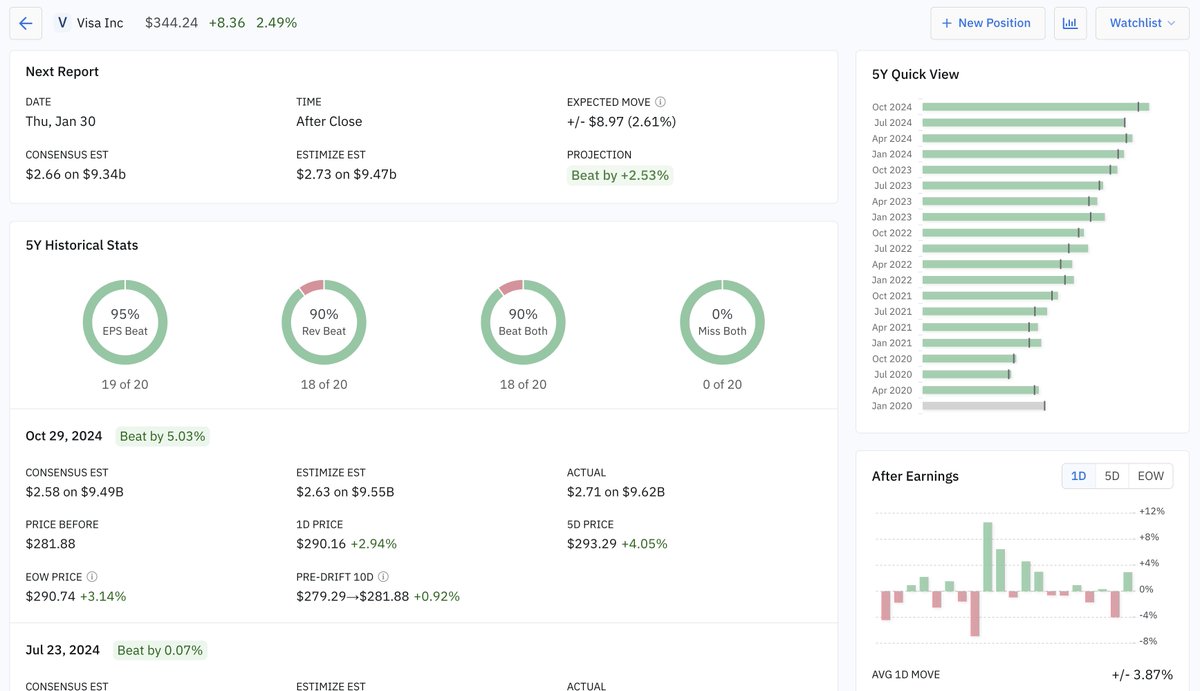Switch to the 5D after-earnings view
This screenshot has width=1200, height=691.
coord(1111,475)
